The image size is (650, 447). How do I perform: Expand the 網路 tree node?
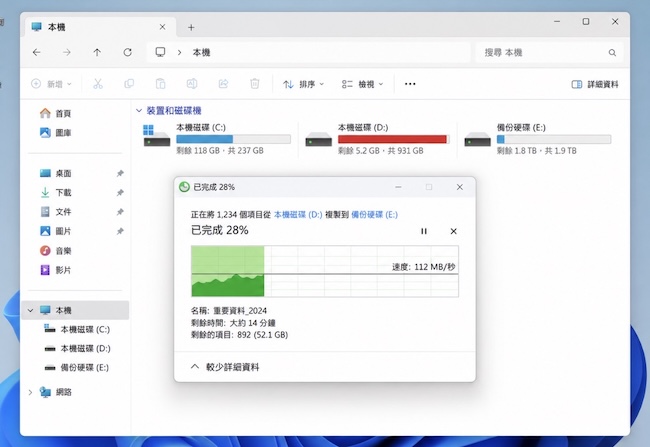point(30,392)
